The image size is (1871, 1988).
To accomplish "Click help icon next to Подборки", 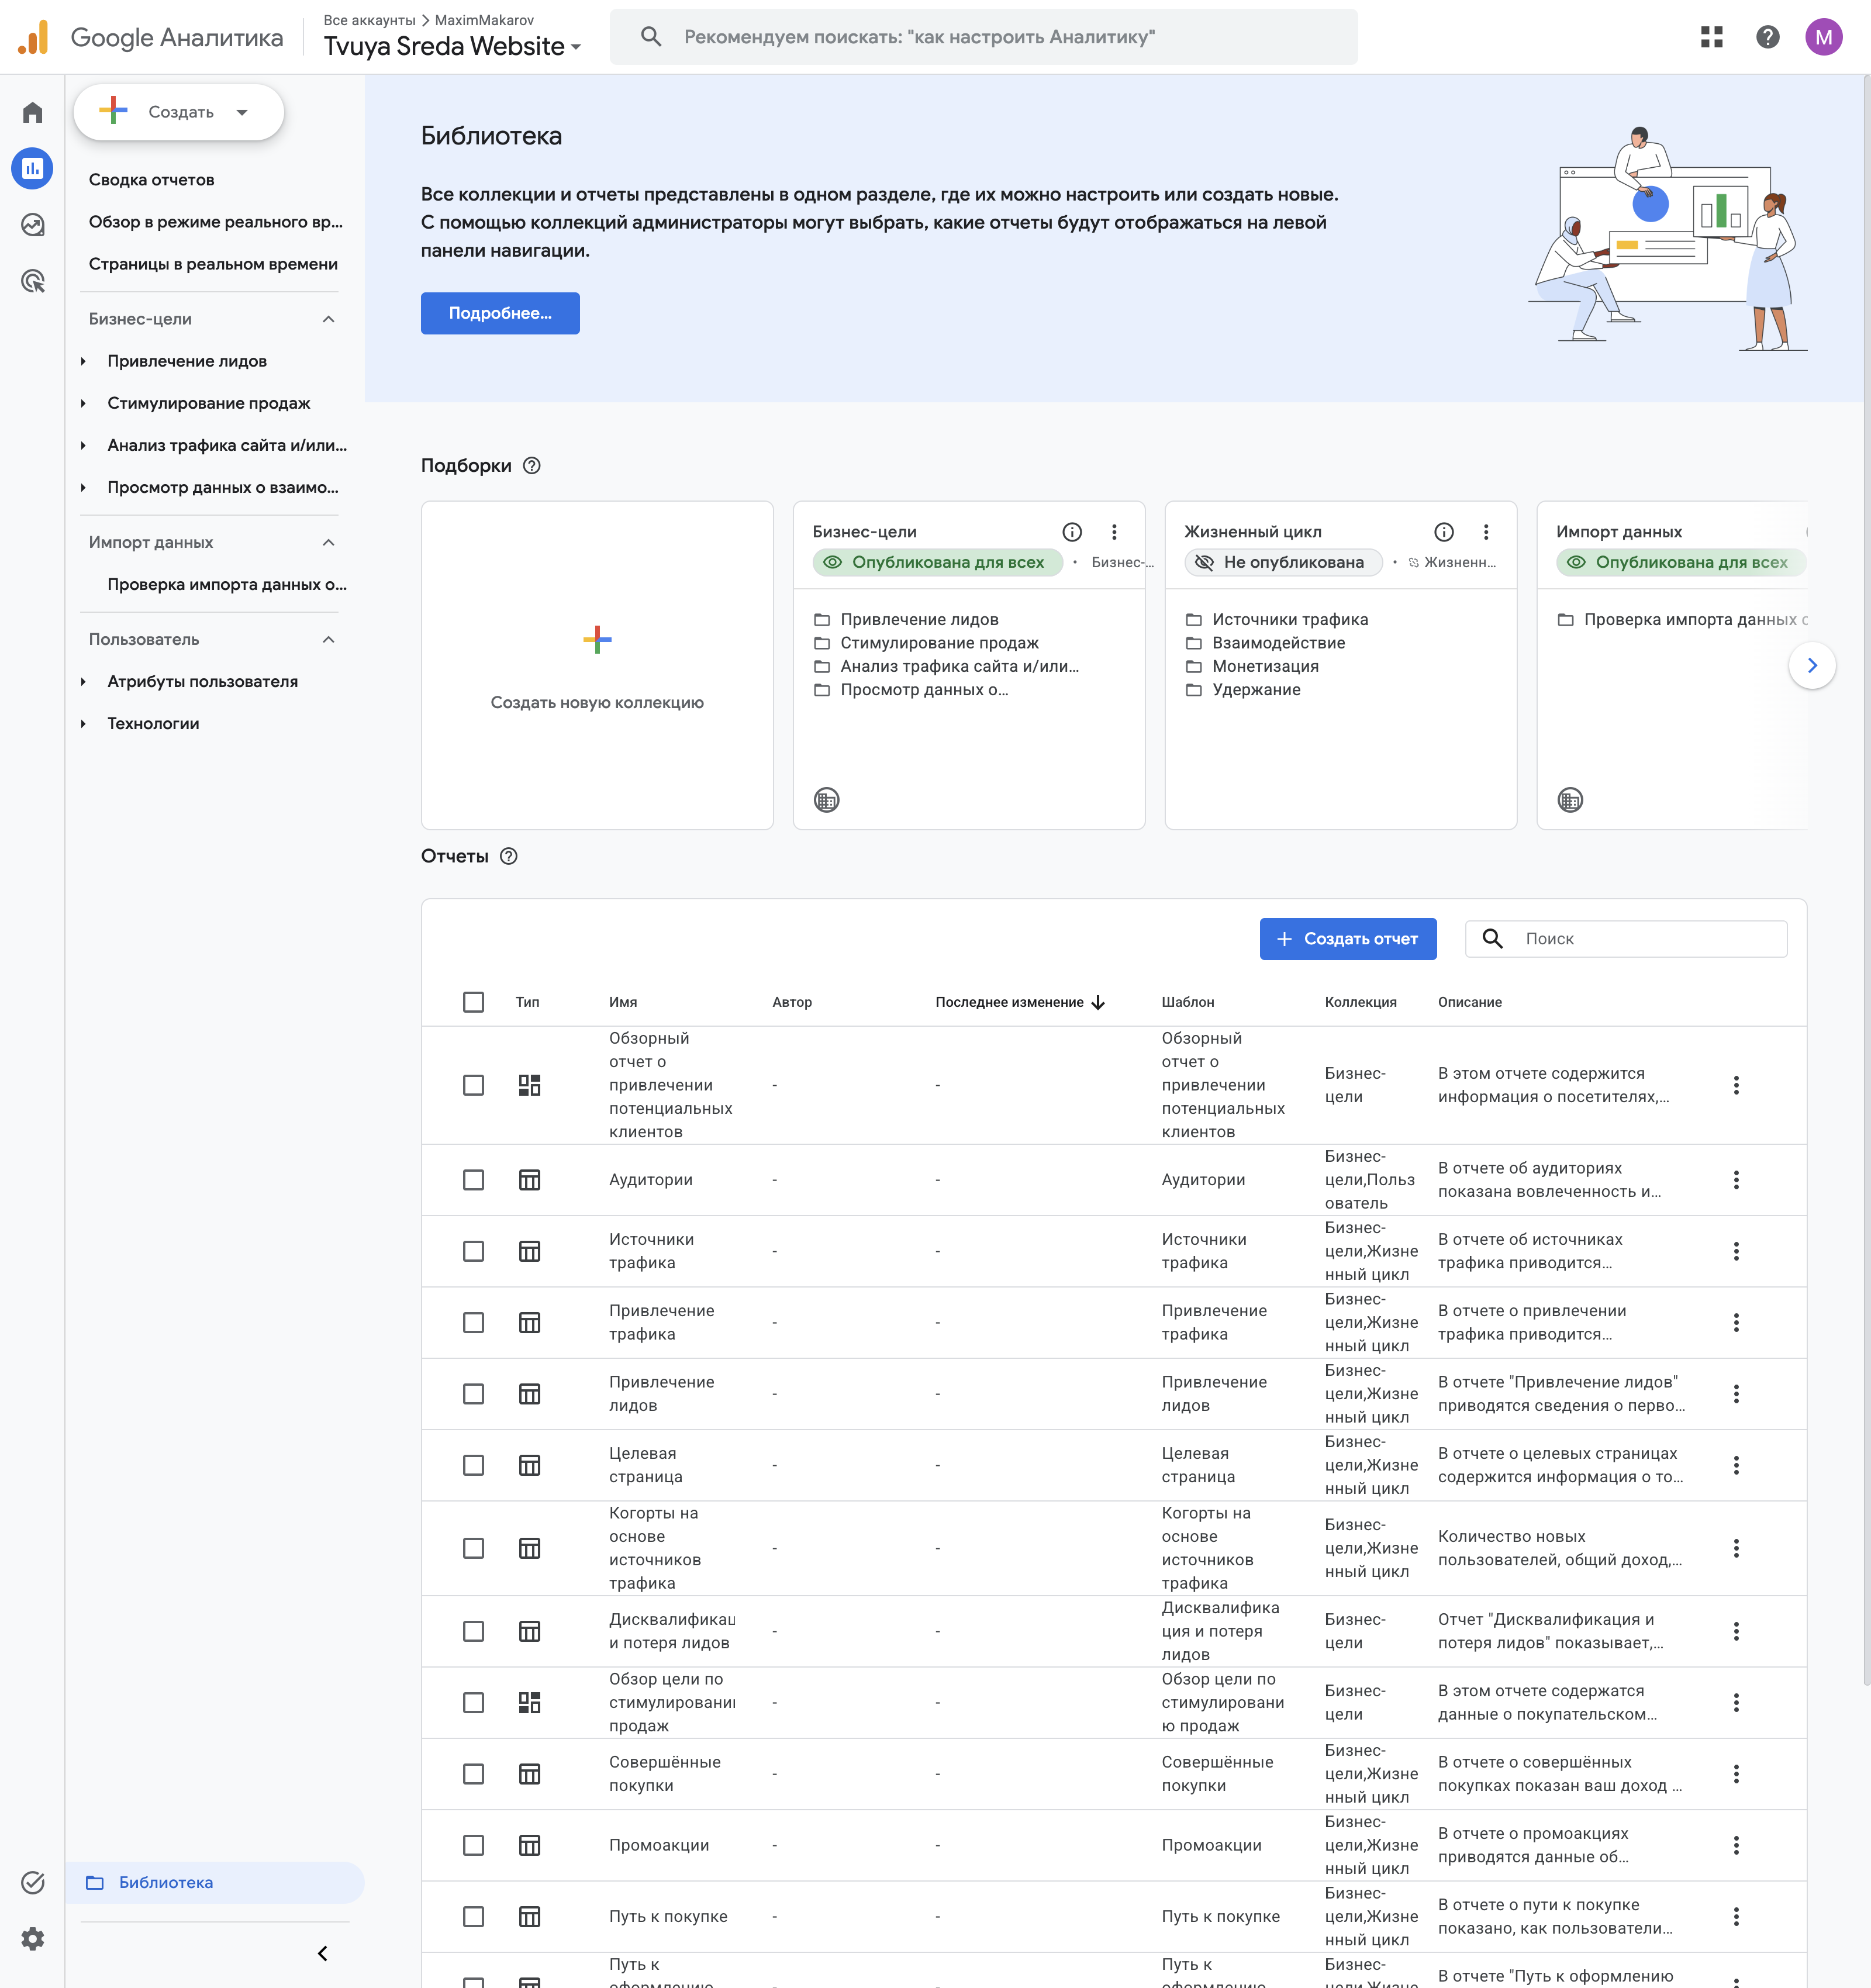I will 532,466.
